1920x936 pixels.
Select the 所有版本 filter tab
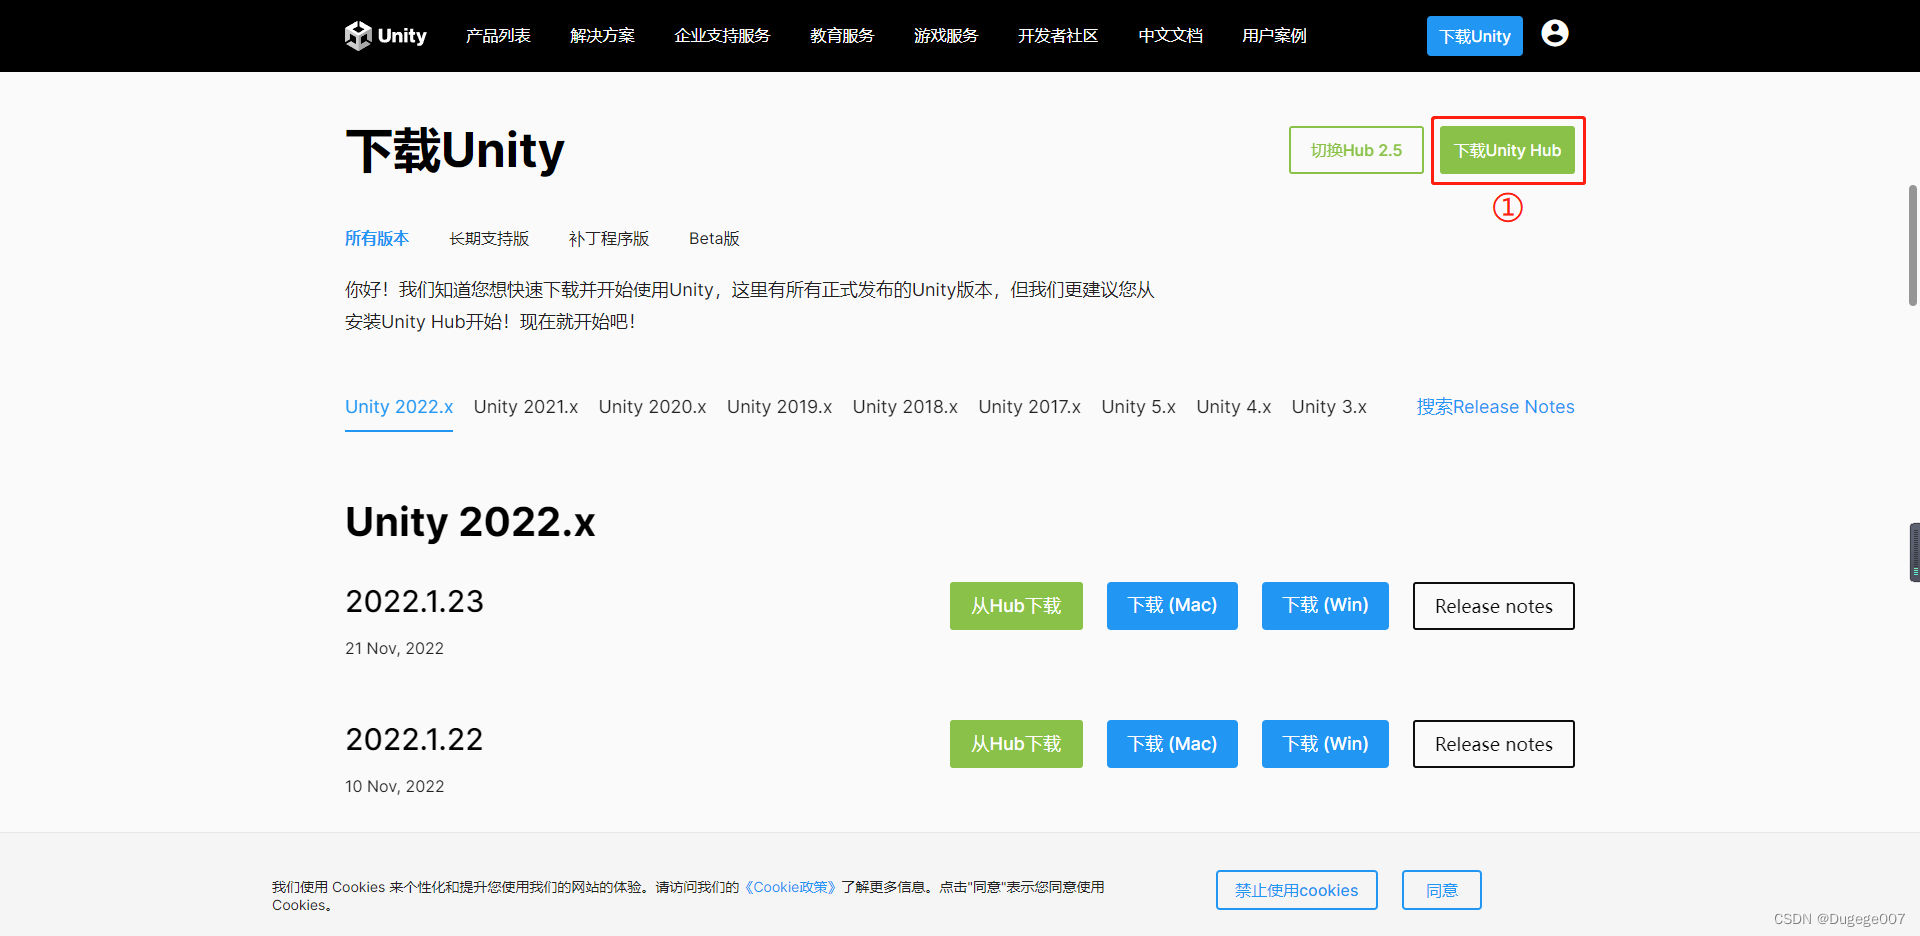pos(377,238)
